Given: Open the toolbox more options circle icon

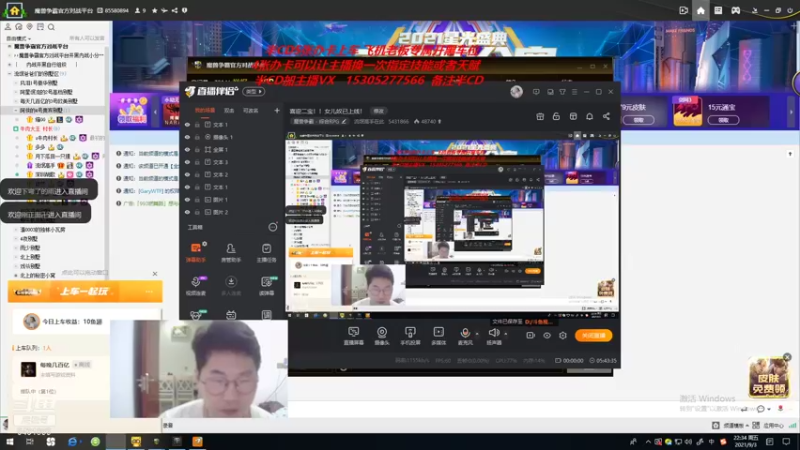Looking at the screenshot, I should [x=273, y=227].
